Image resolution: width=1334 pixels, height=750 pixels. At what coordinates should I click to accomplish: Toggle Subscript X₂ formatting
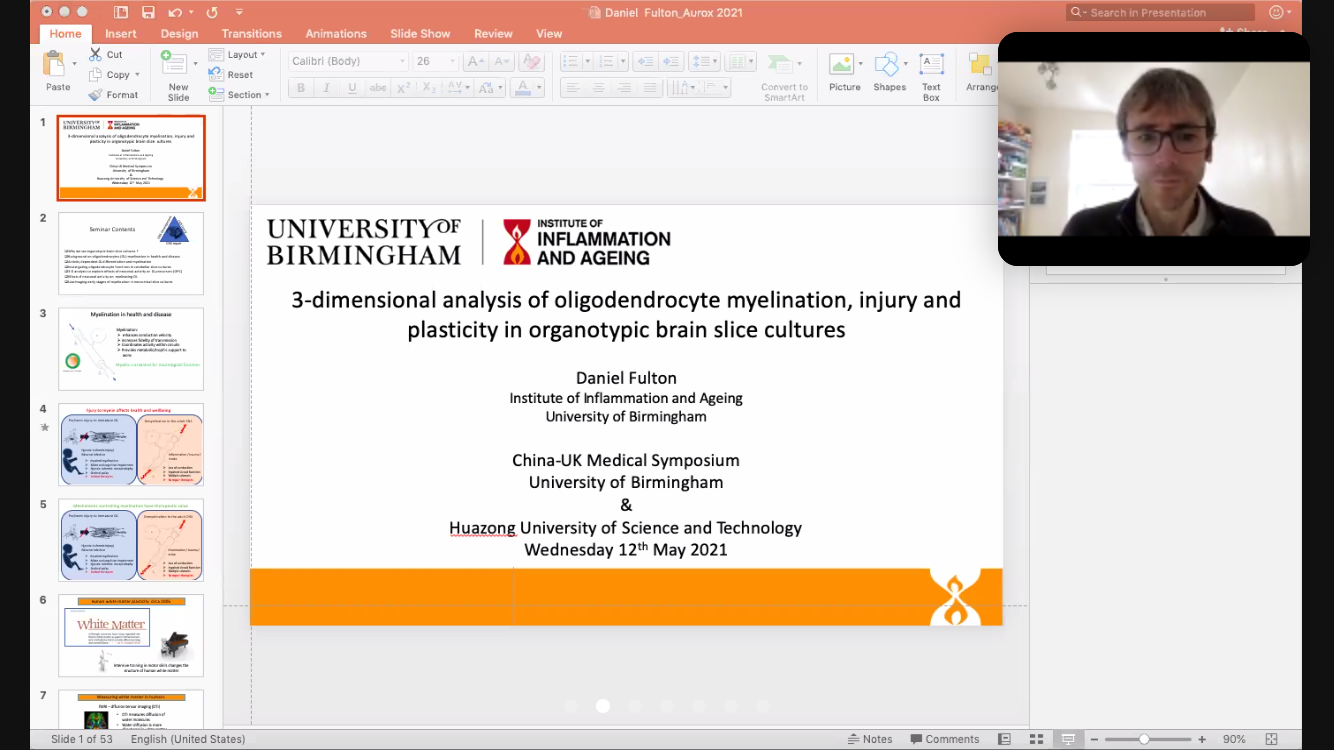pyautogui.click(x=429, y=88)
